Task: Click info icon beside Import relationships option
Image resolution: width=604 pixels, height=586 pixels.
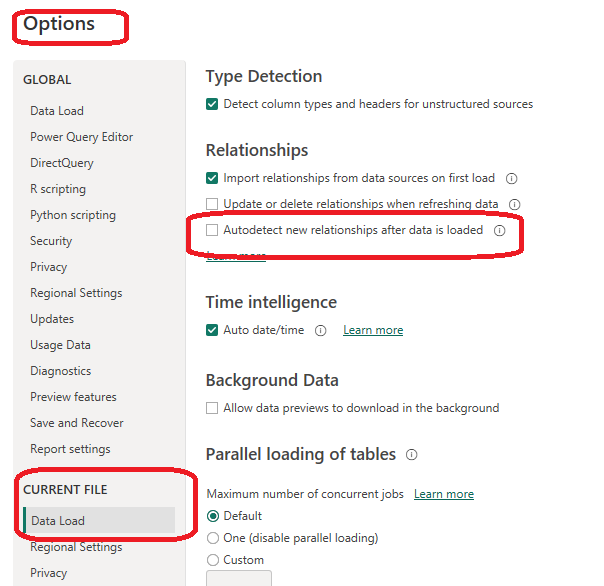Action: [511, 179]
